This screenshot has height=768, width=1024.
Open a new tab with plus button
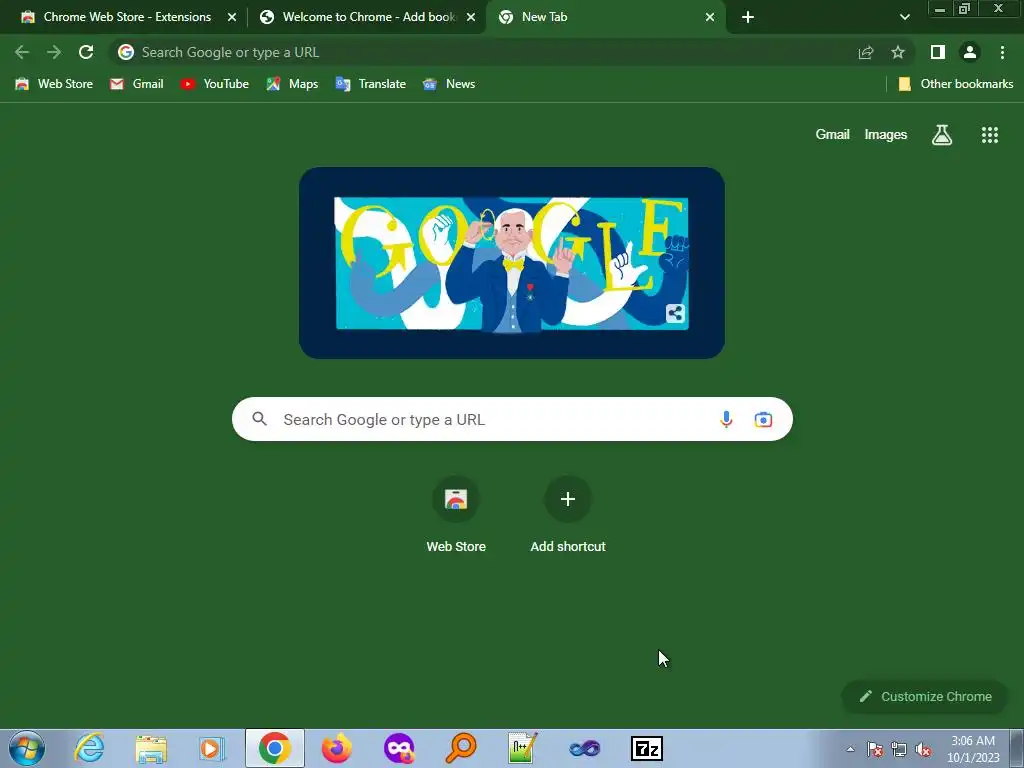click(748, 17)
